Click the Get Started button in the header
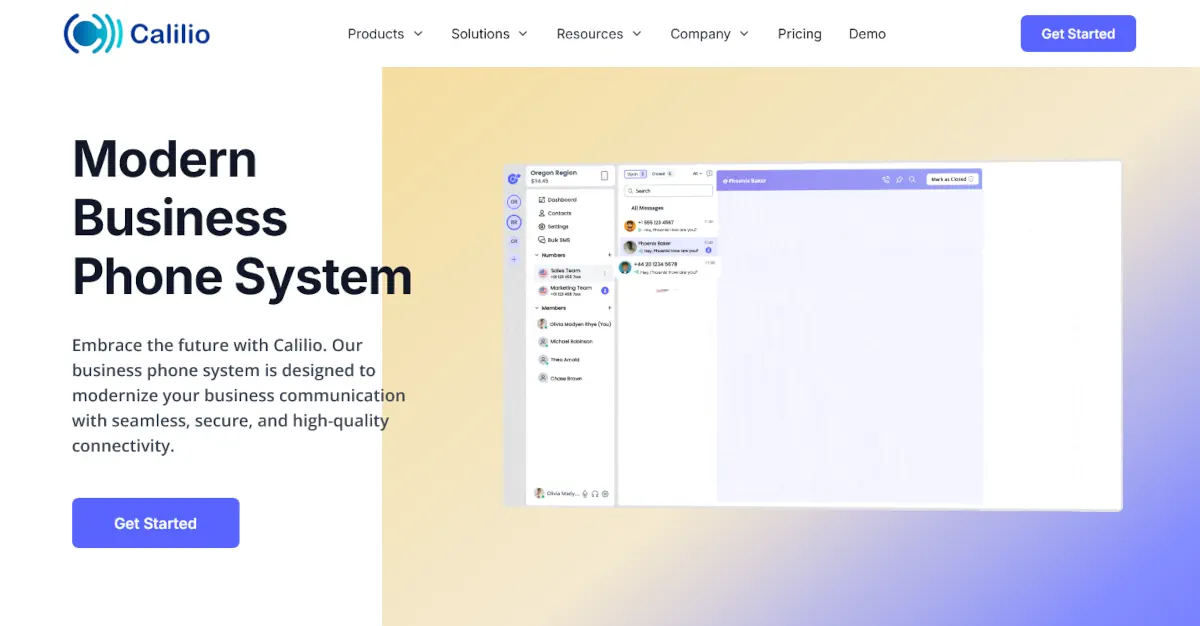This screenshot has width=1200, height=626. point(1078,34)
